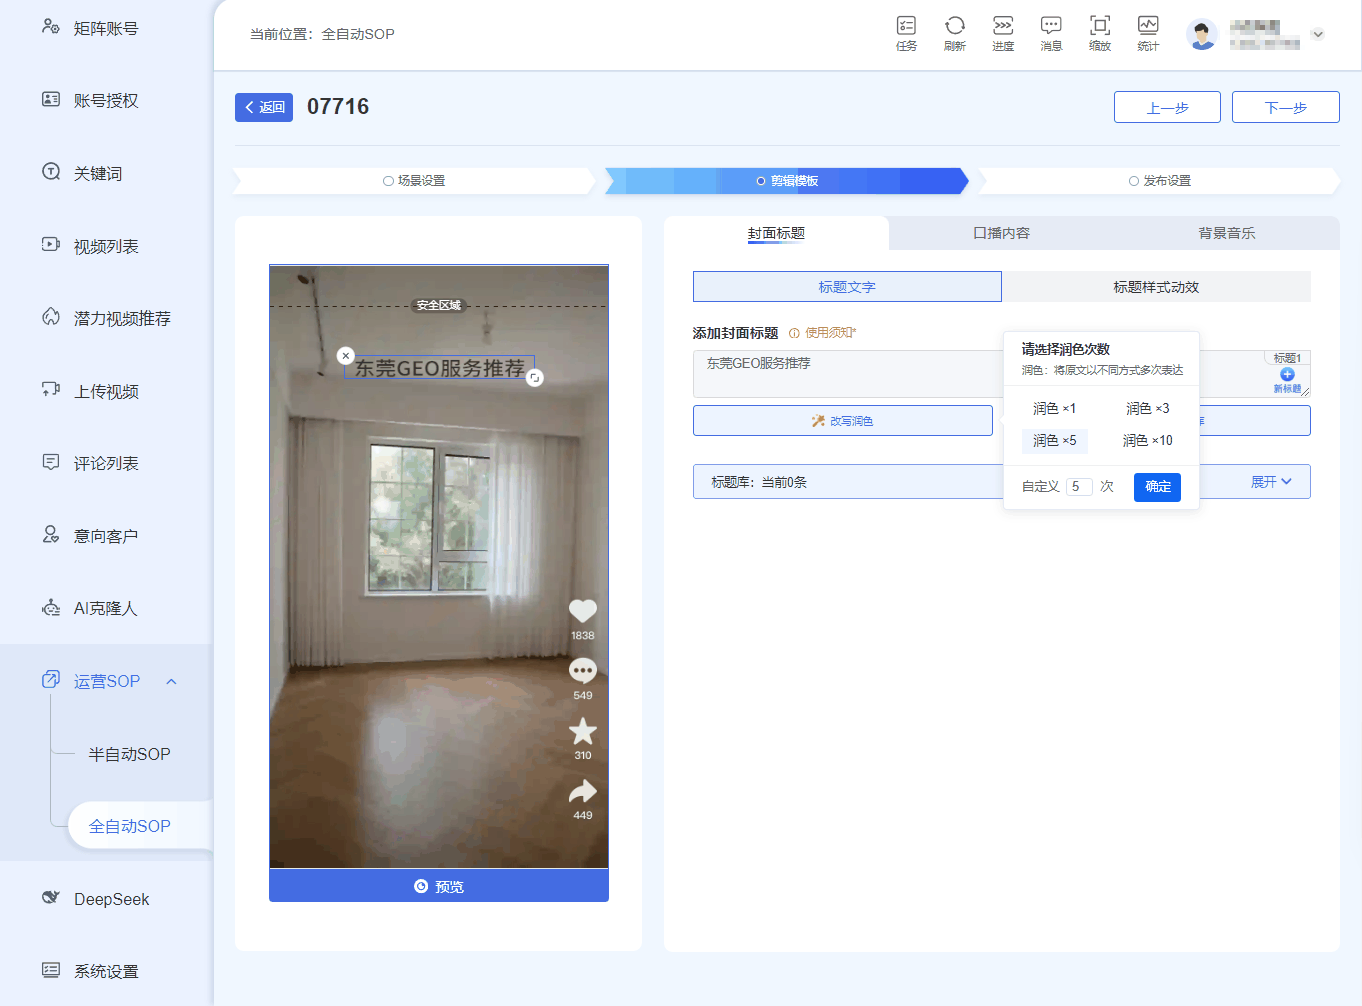Select the 标题文字 sub-tab
The image size is (1362, 1006).
(847, 287)
